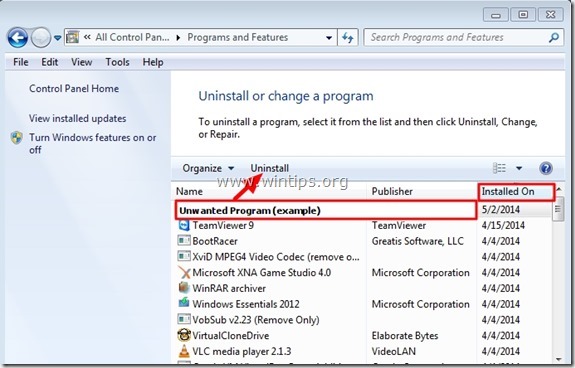Click the Uninstall button
Screen dimensions: 575x368
[270, 168]
